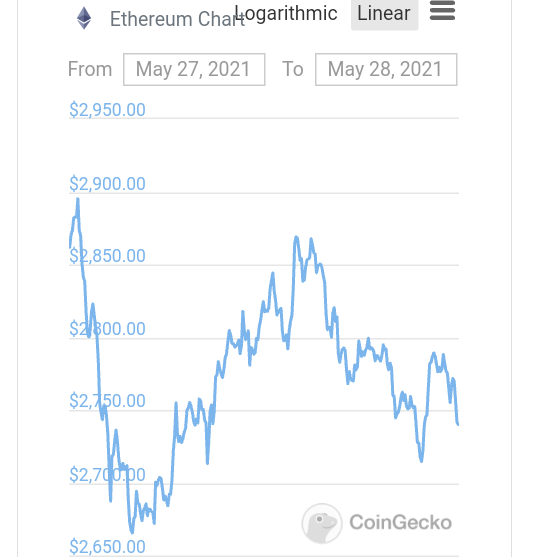Screen dimensions: 538x557
Task: Switch chart scale to Linear
Action: (384, 14)
